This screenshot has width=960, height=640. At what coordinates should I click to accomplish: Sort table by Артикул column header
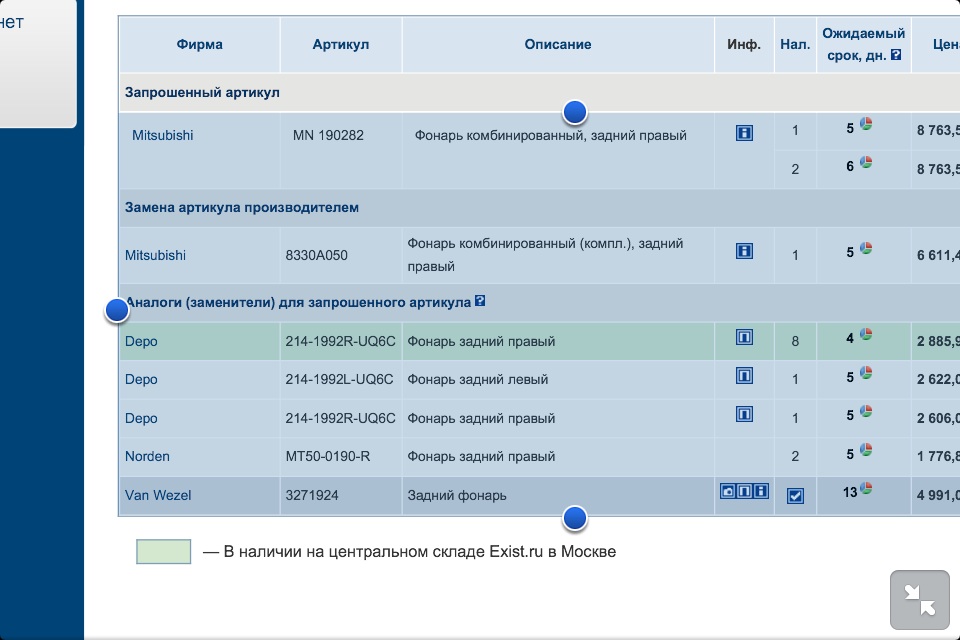[x=341, y=44]
